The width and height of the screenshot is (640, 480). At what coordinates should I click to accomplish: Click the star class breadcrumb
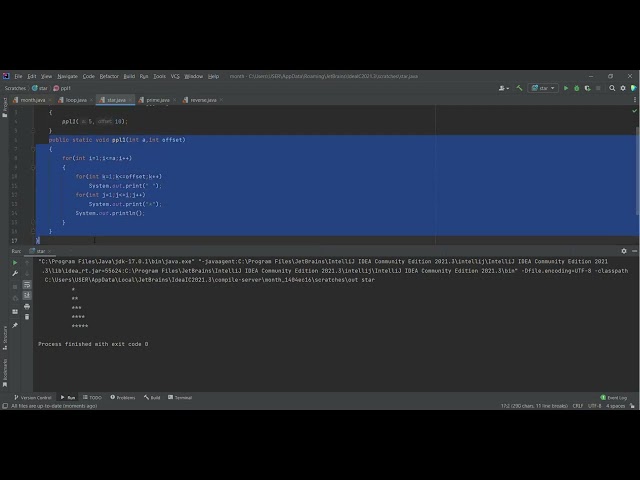coord(40,88)
